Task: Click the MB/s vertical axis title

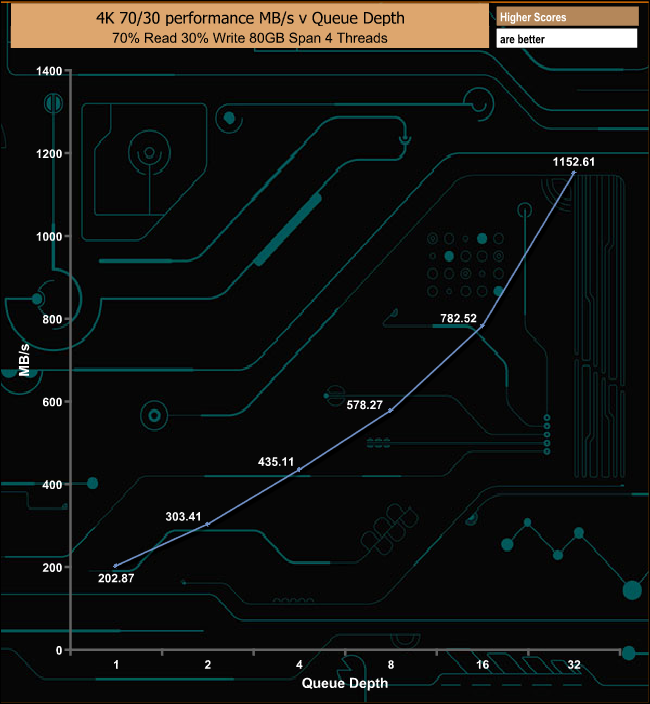Action: pyautogui.click(x=24, y=358)
